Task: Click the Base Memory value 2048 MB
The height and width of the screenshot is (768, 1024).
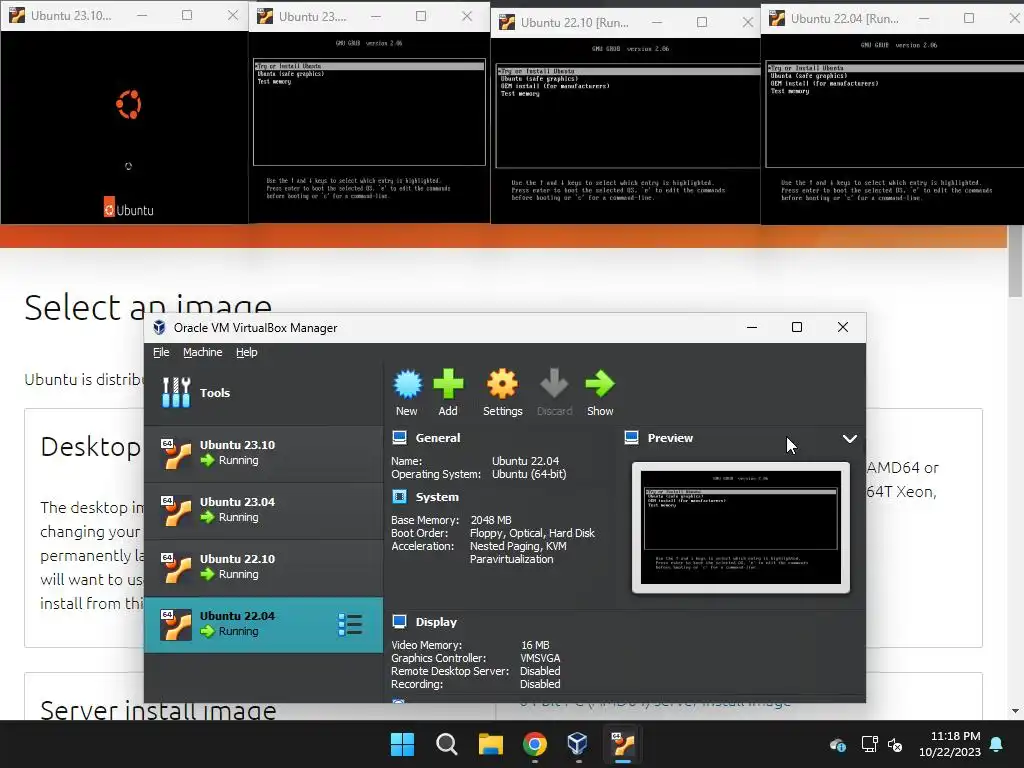Action: coord(490,520)
